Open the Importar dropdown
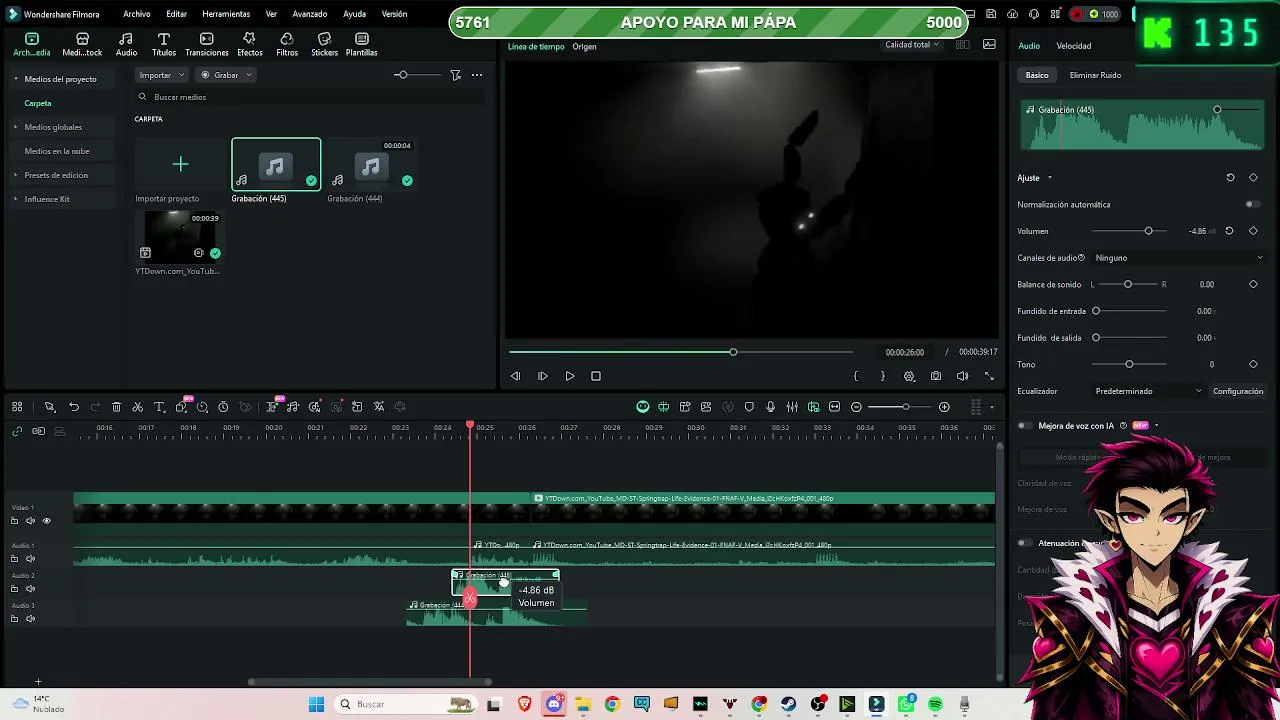Screen dimensions: 1280x720 [161, 75]
